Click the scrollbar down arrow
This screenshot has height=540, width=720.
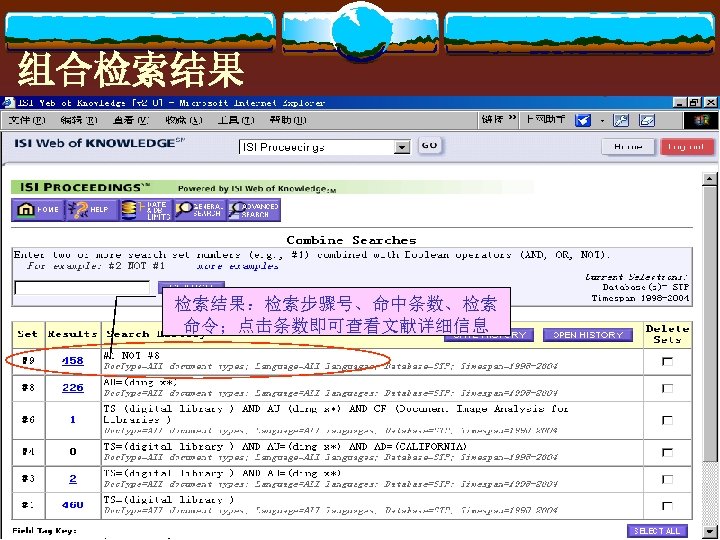point(709,531)
